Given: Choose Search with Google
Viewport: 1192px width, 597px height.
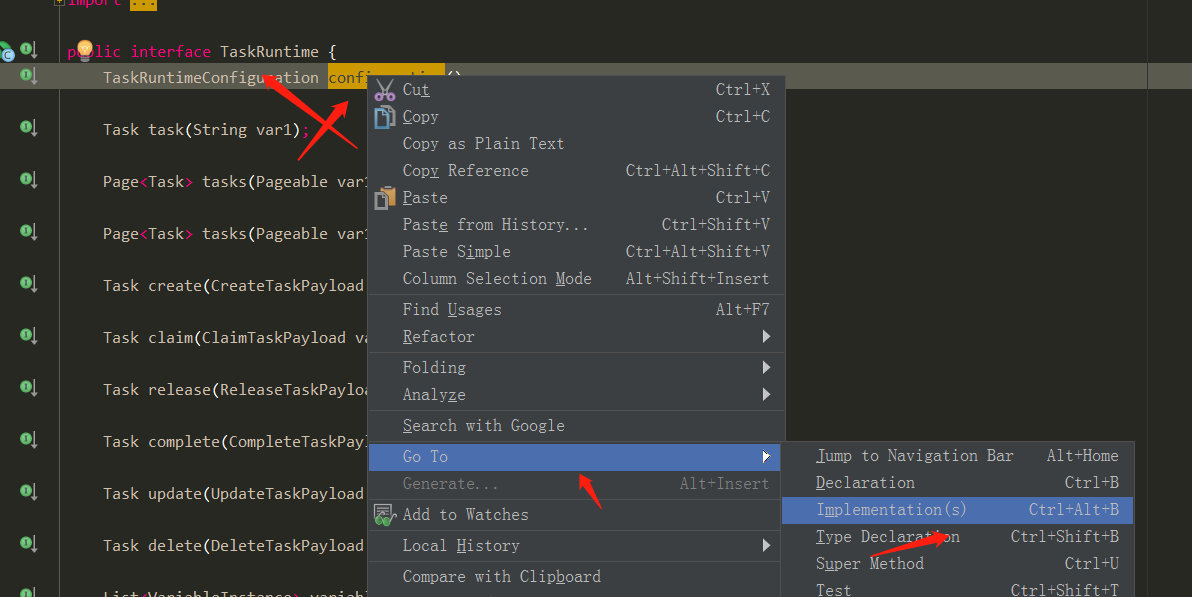Looking at the screenshot, I should click(484, 425).
